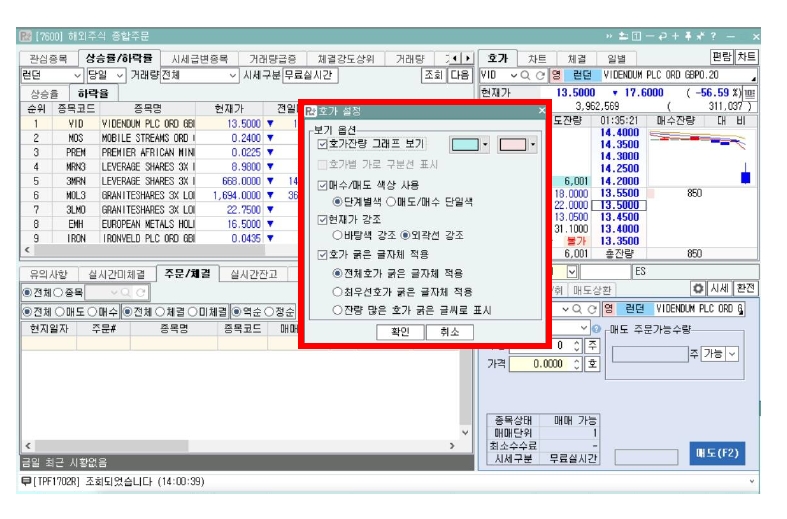Pick the cyan bid color swatch
The height and width of the screenshot is (519, 787).
tap(465, 145)
